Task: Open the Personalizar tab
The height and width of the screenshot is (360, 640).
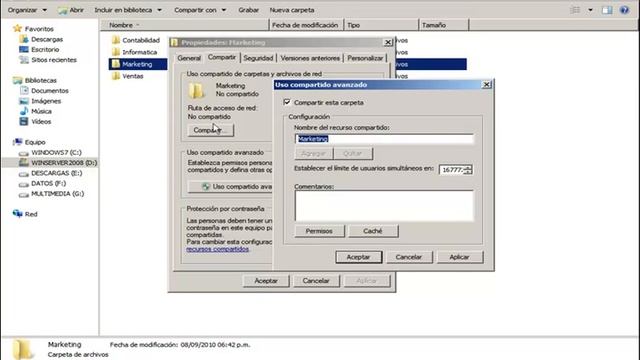Action: (365, 58)
